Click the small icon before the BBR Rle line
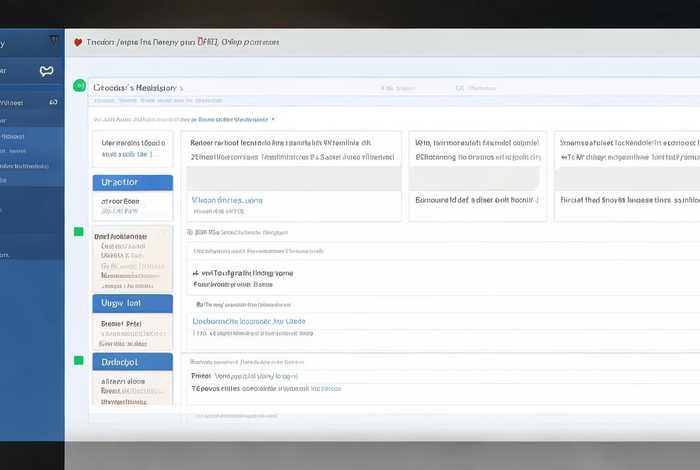 click(x=190, y=232)
